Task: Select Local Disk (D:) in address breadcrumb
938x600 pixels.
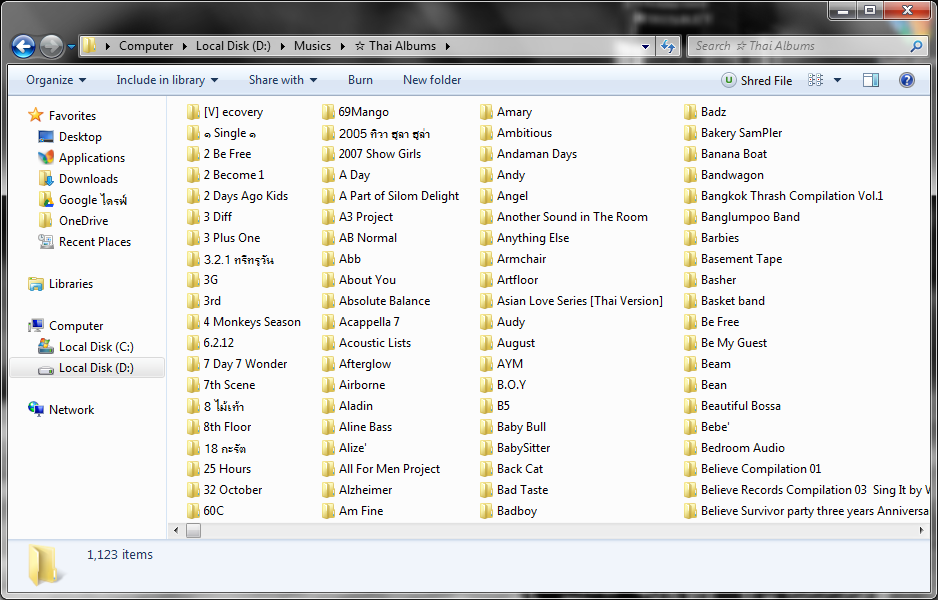Action: pos(233,46)
